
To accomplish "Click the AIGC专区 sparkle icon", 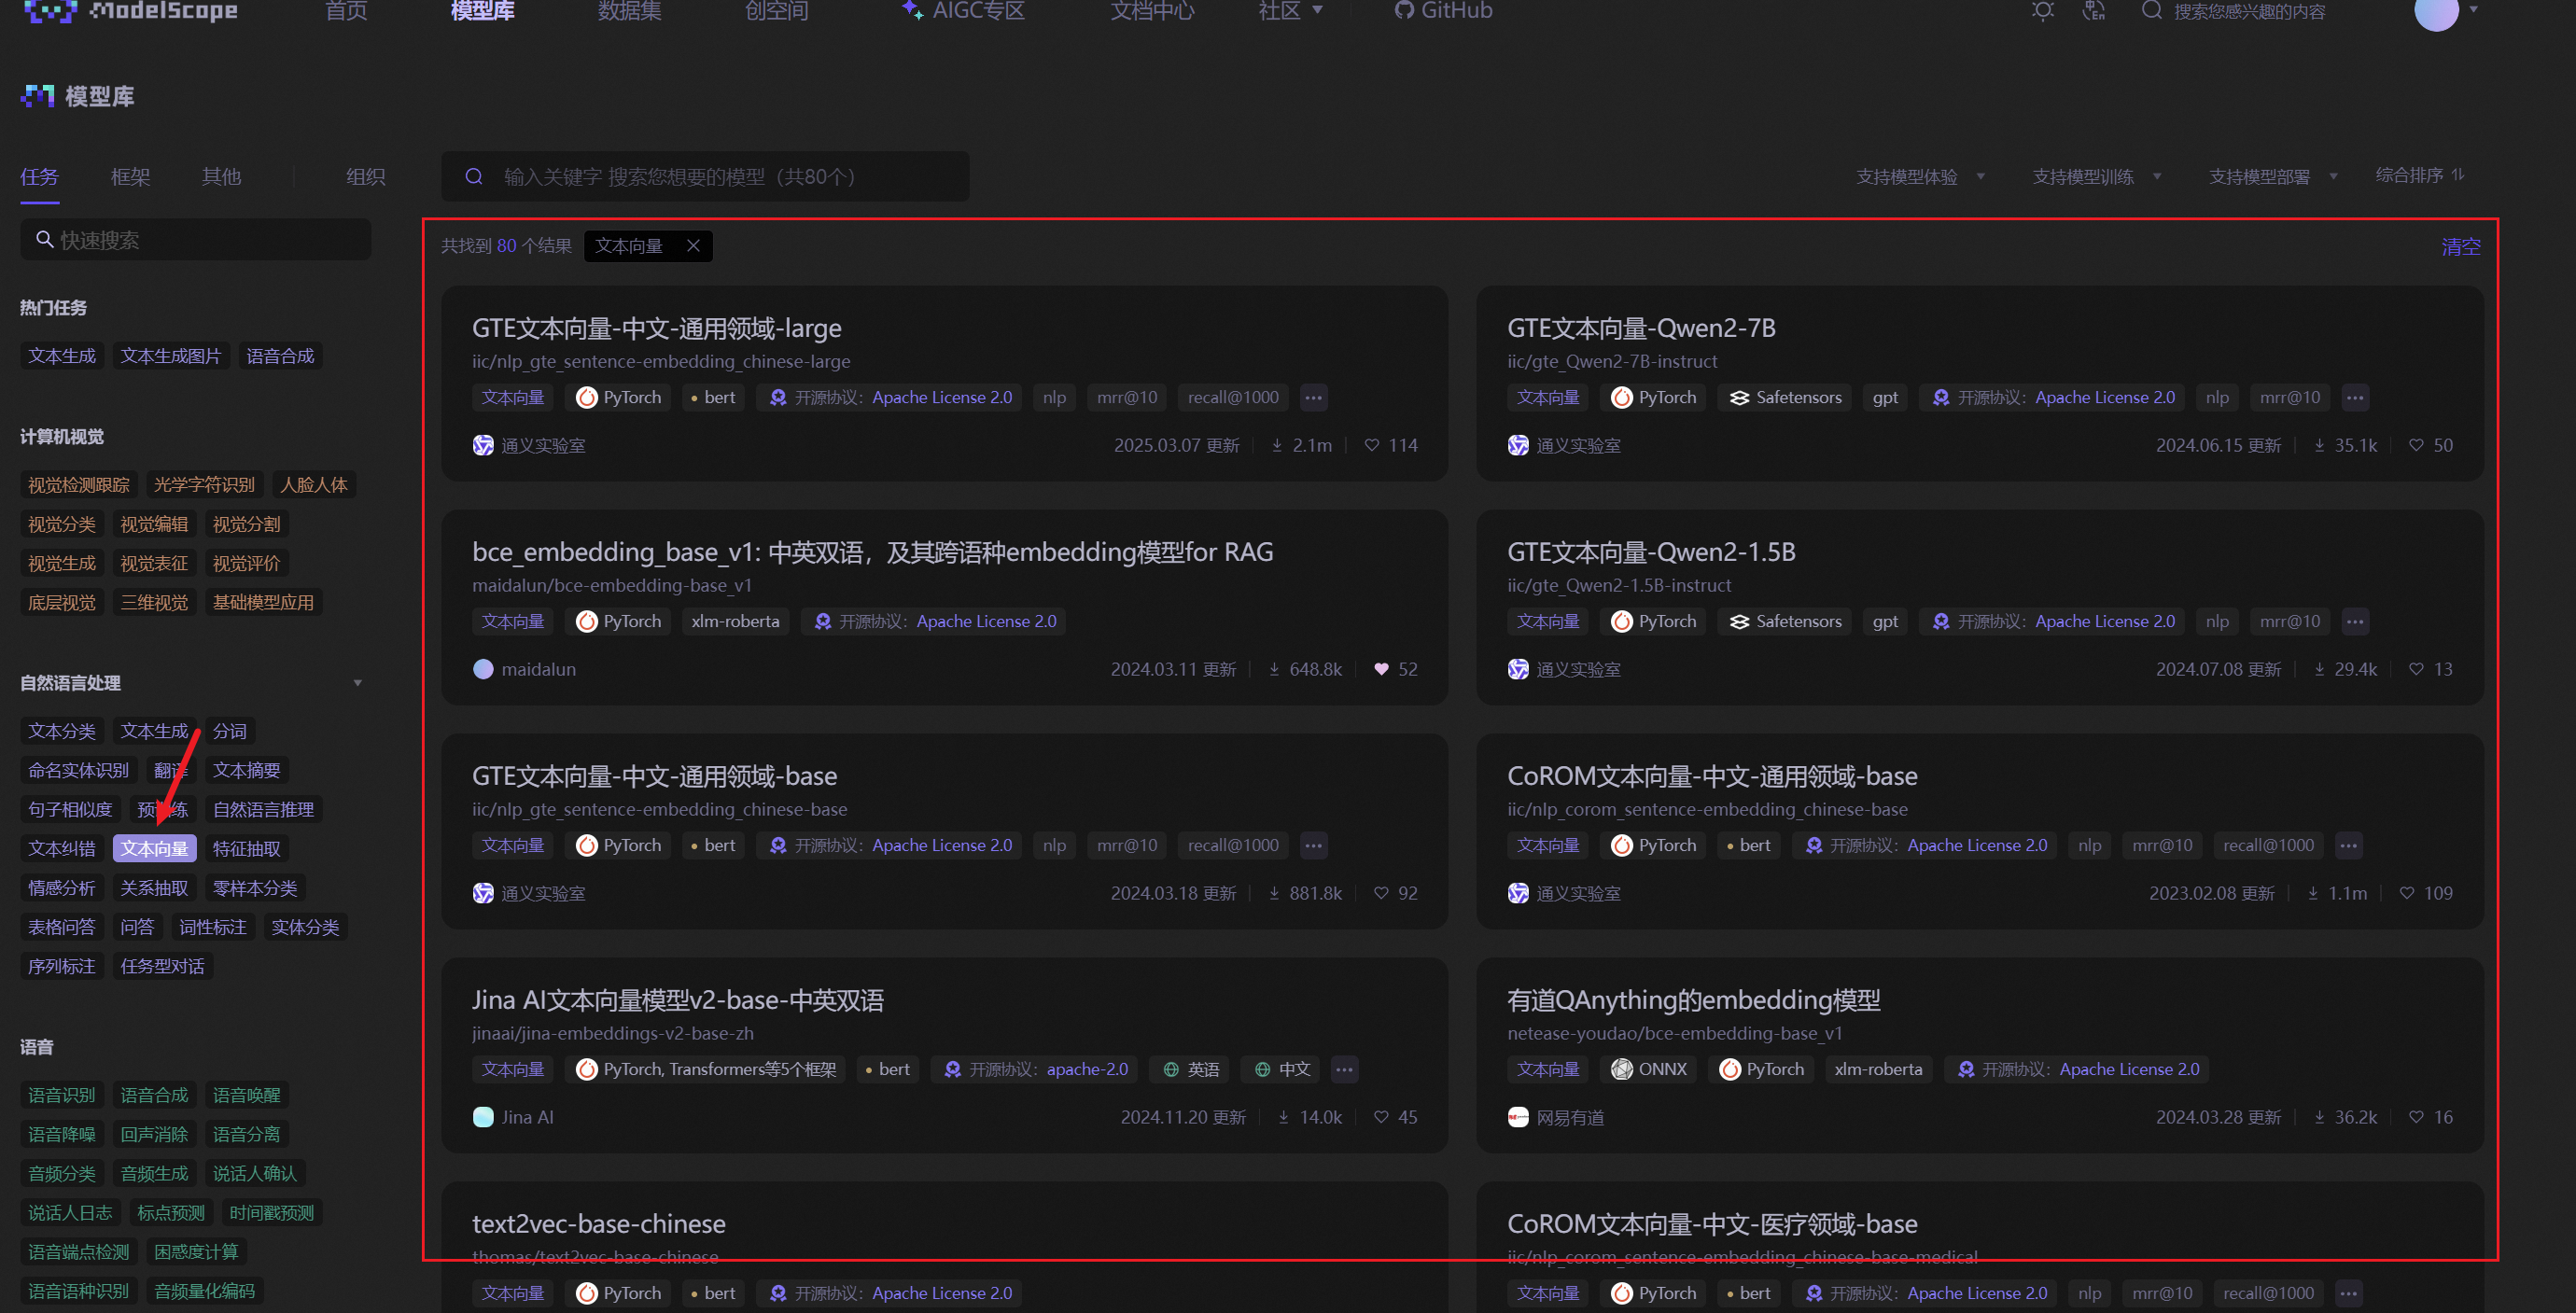I will coord(912,10).
